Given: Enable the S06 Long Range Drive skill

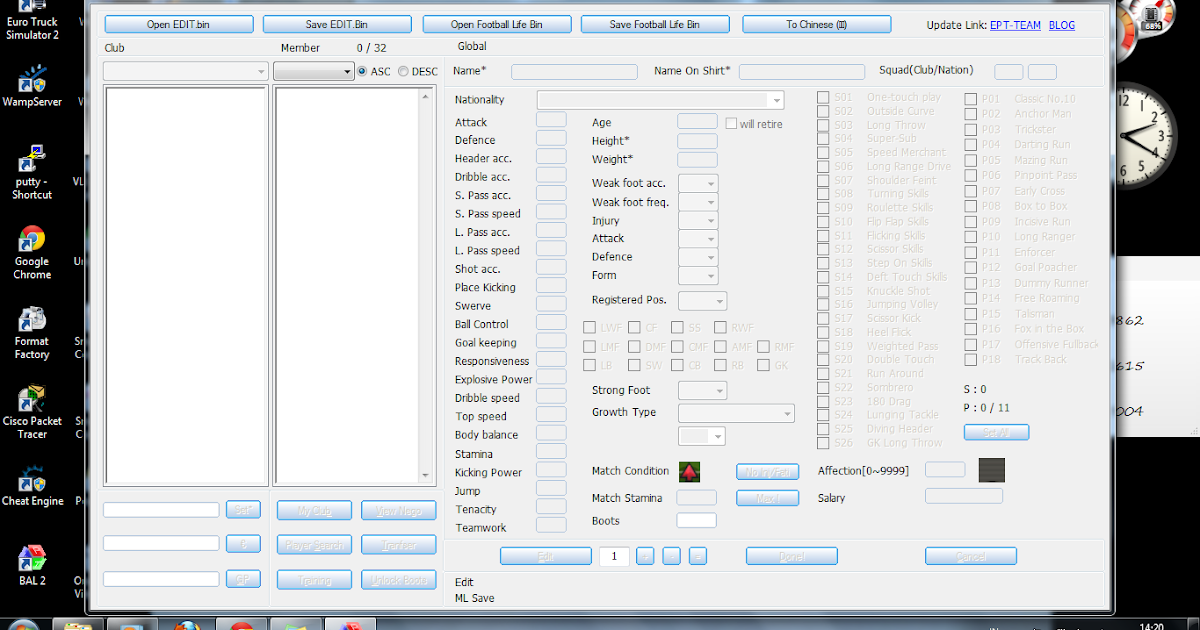Looking at the screenshot, I should [823, 167].
